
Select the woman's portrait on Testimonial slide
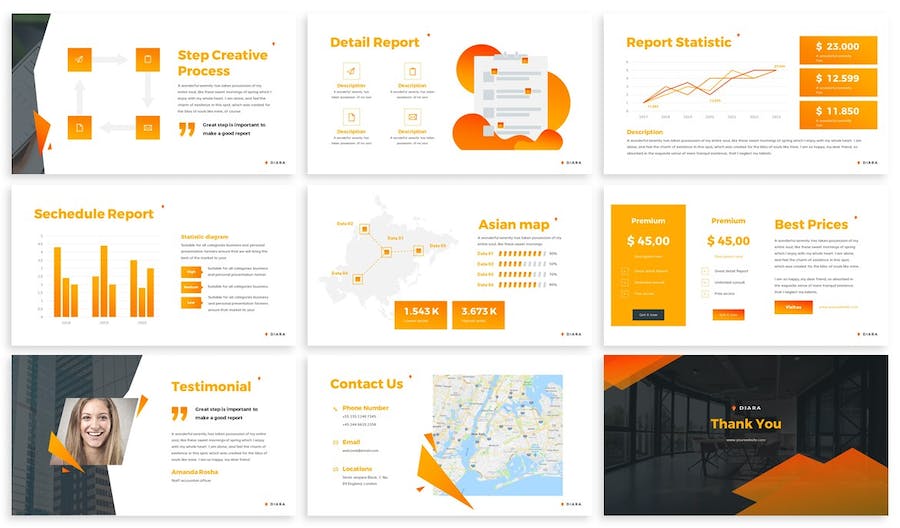(94, 431)
